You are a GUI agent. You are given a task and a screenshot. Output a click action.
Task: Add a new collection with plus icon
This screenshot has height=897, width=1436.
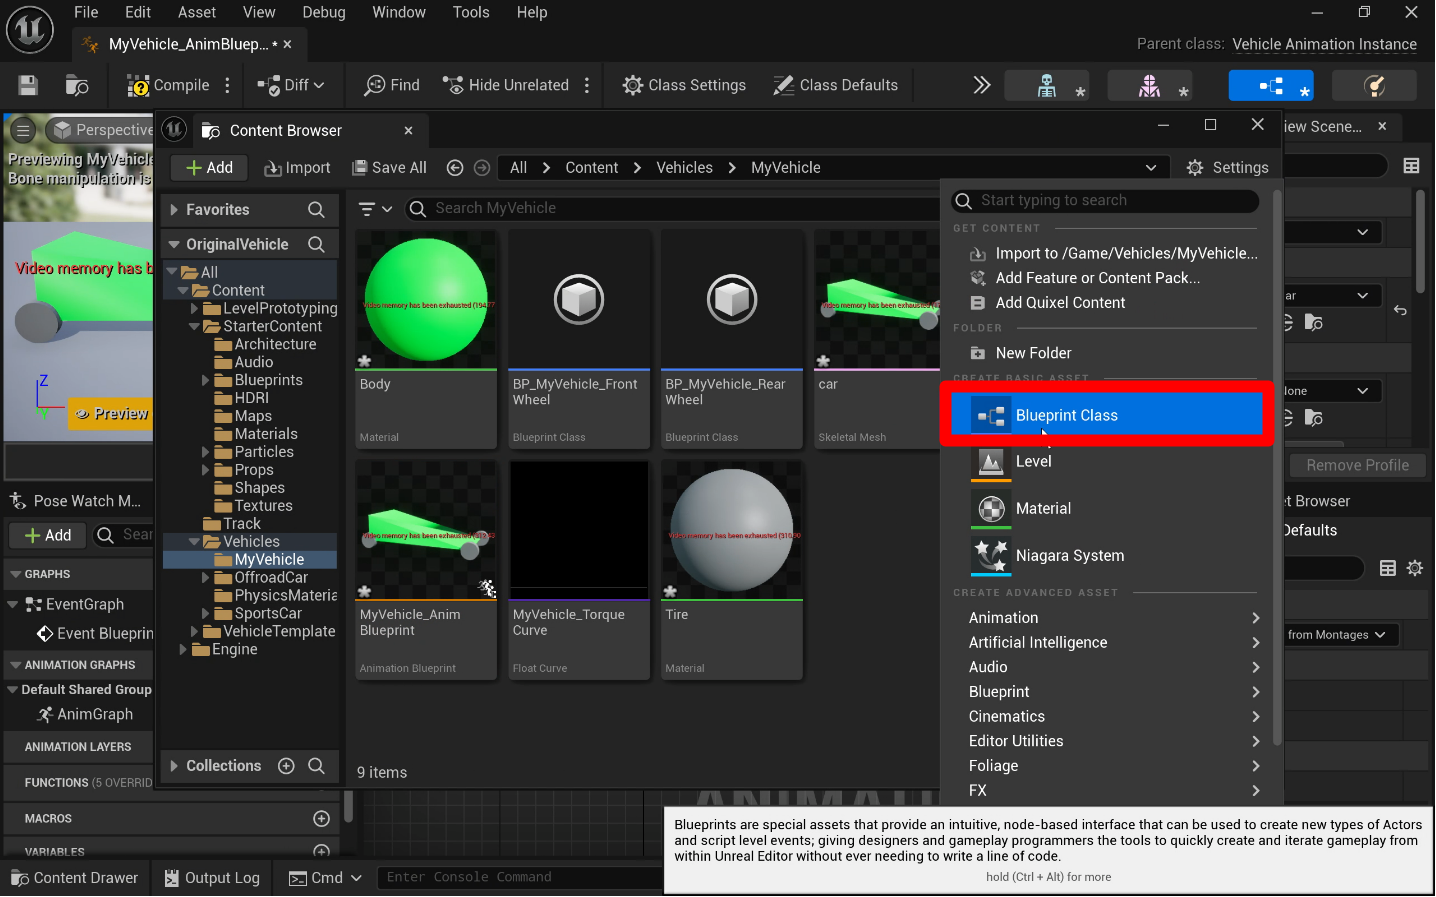(286, 766)
